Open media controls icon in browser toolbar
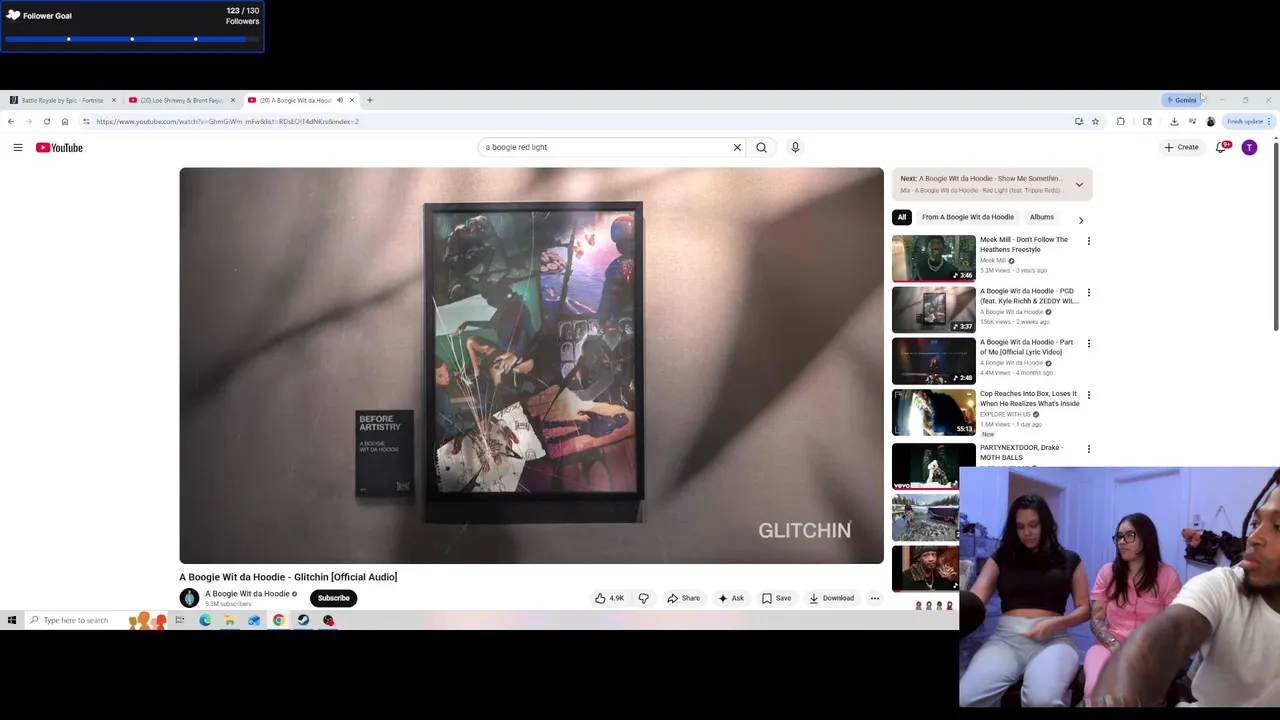 click(1192, 121)
